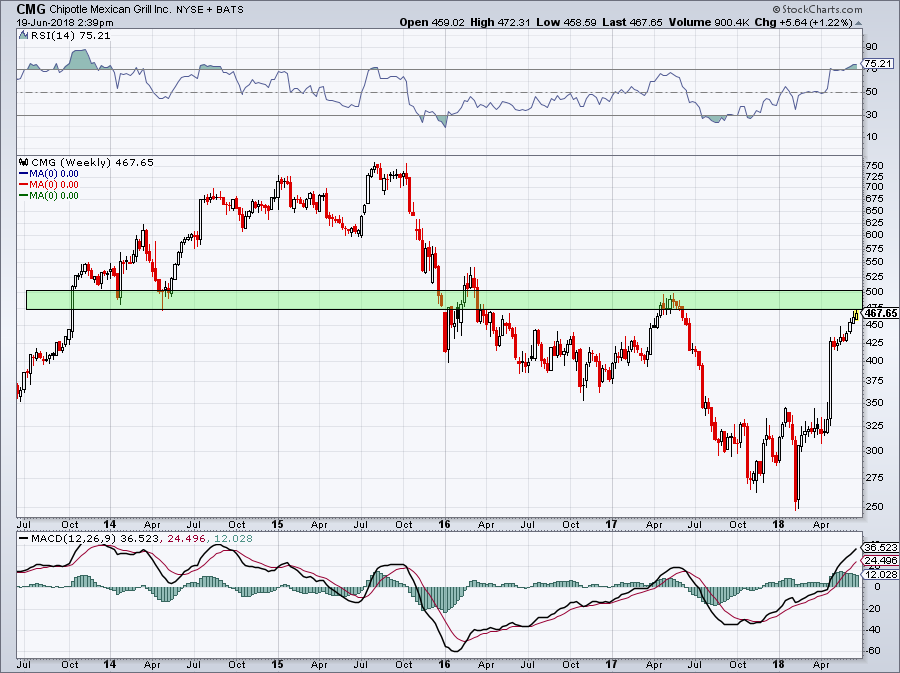Click the 75.21 RSI value tag on the axis

pos(878,64)
